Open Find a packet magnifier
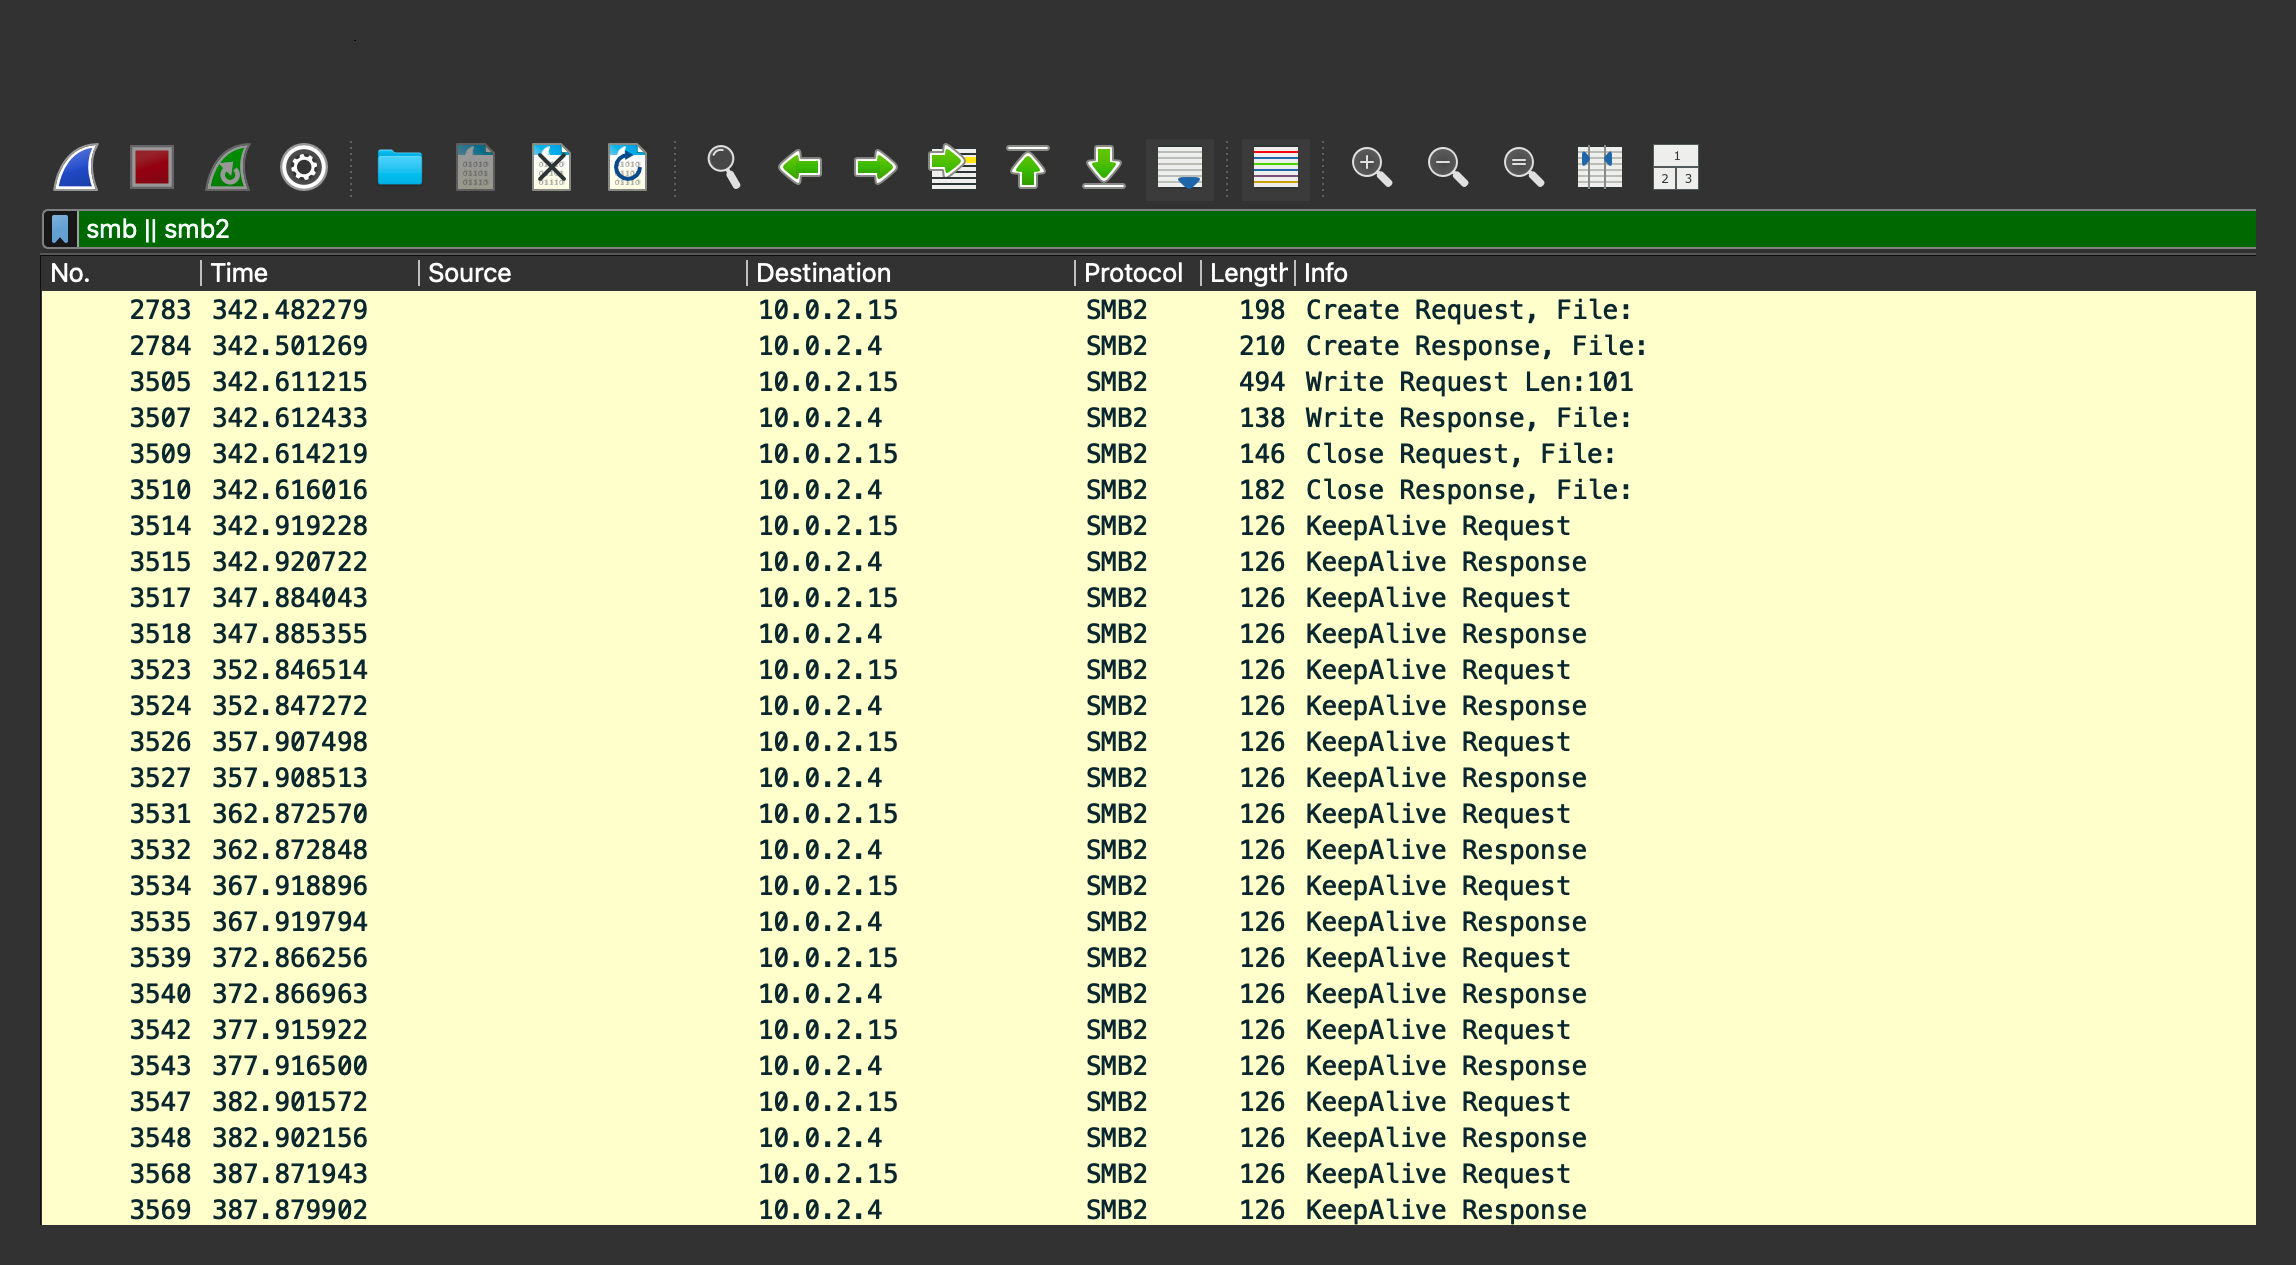2296x1265 pixels. [724, 167]
